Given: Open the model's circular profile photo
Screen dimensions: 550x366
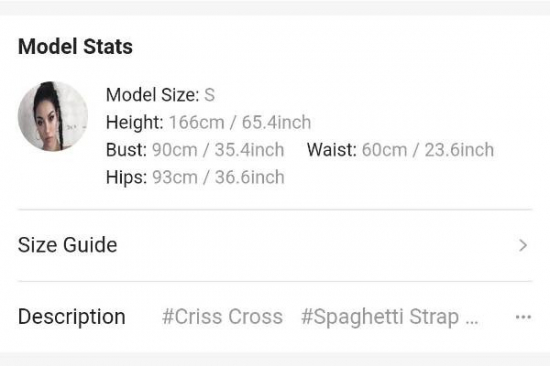Looking at the screenshot, I should tap(53, 116).
